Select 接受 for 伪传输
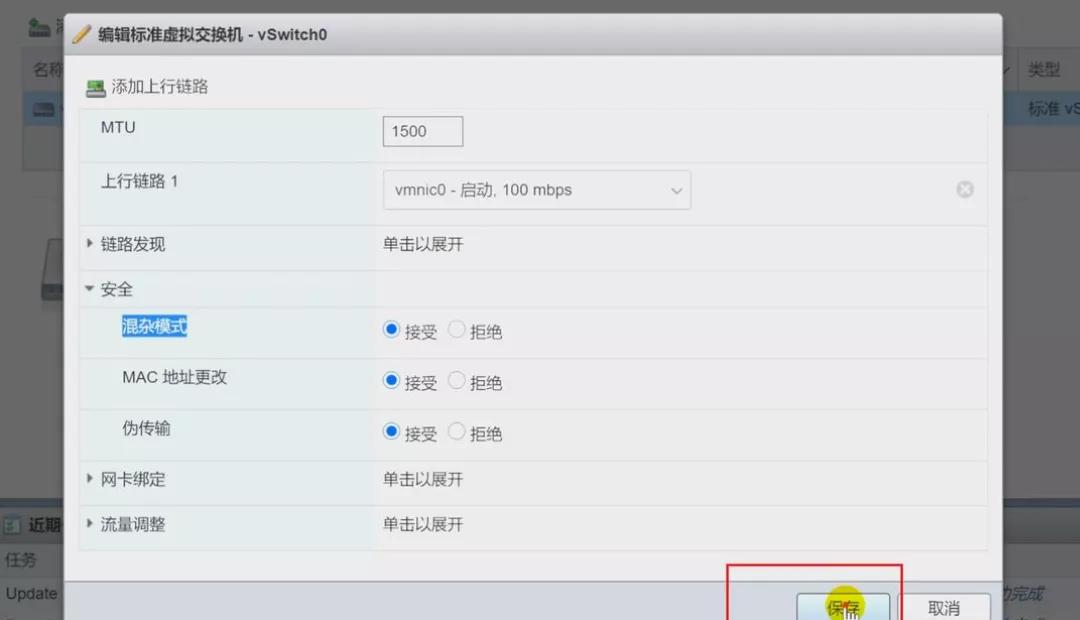Screen dimensions: 1080x620 pos(389,432)
